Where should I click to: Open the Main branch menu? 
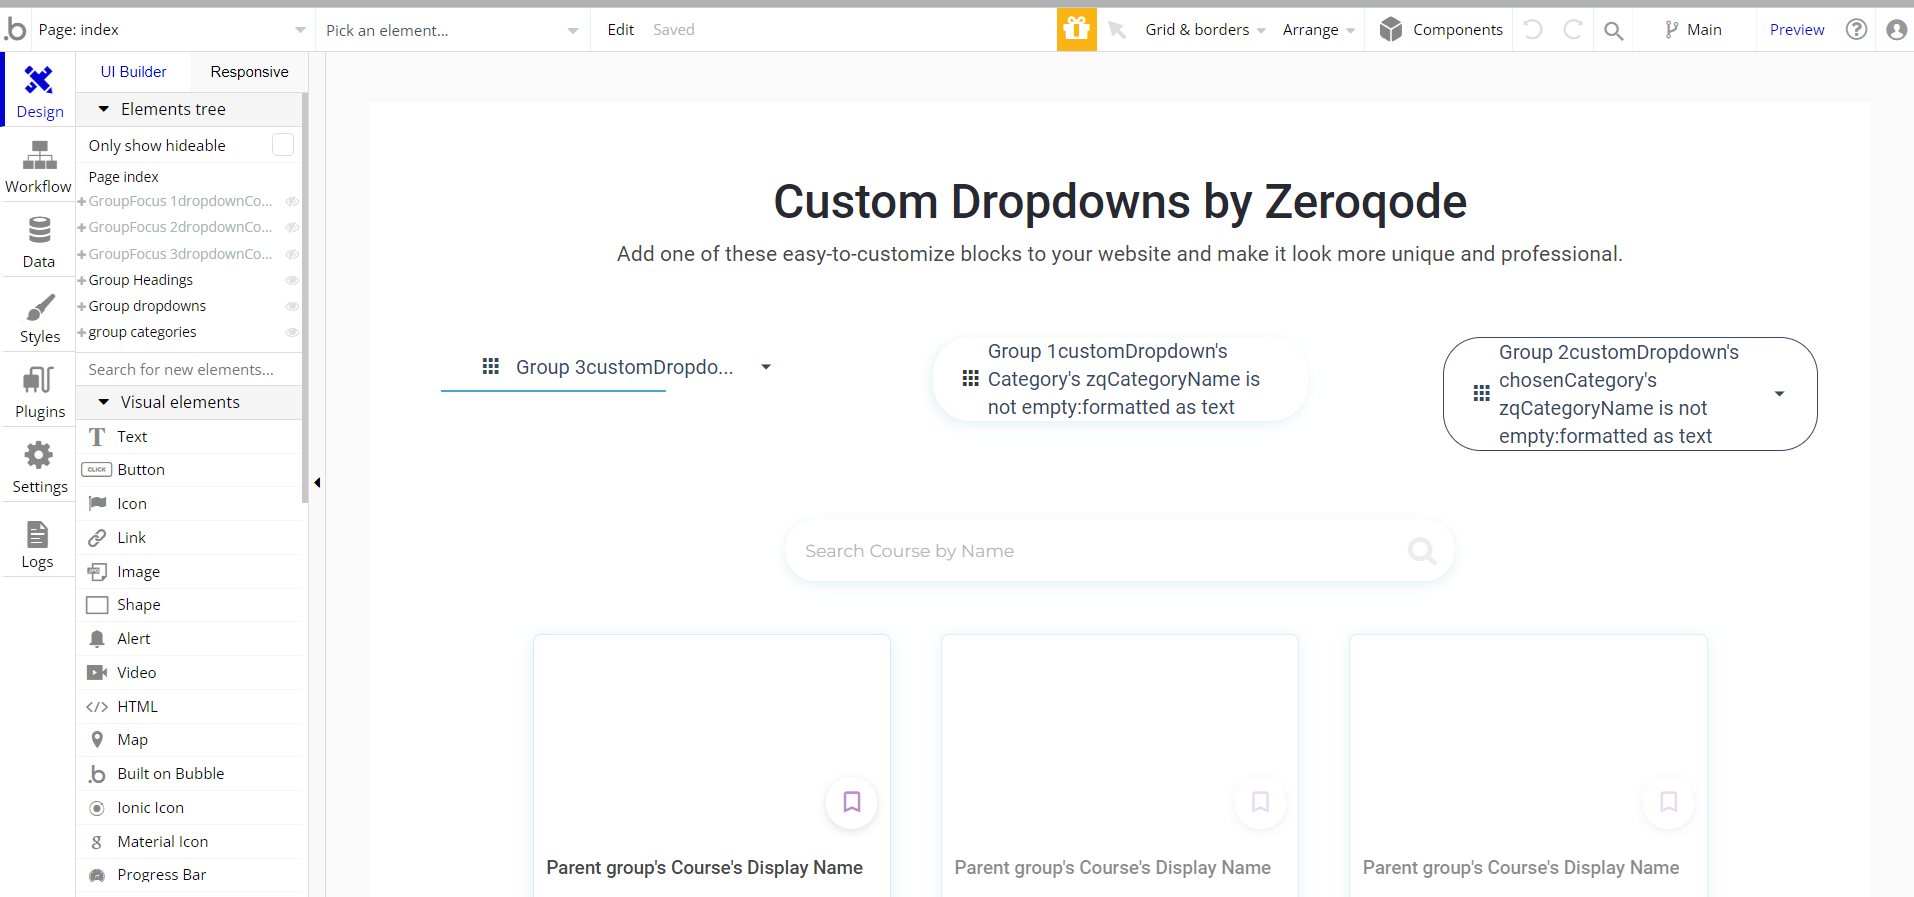point(1693,30)
